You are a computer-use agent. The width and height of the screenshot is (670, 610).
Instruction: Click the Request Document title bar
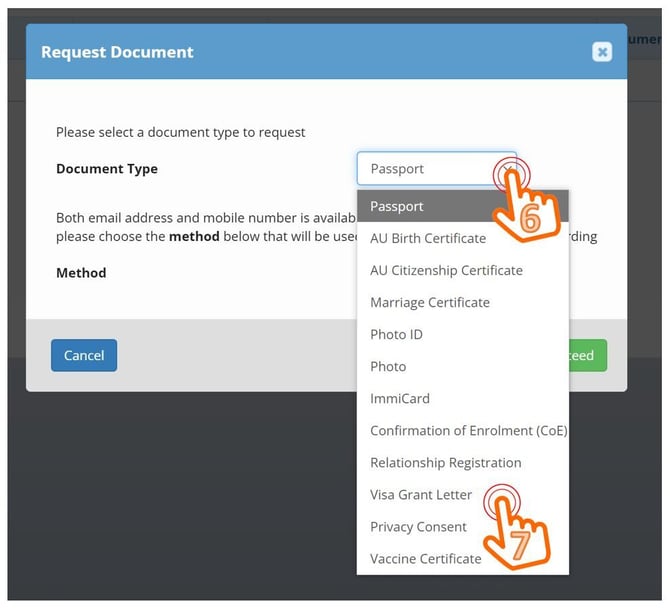coord(300,52)
